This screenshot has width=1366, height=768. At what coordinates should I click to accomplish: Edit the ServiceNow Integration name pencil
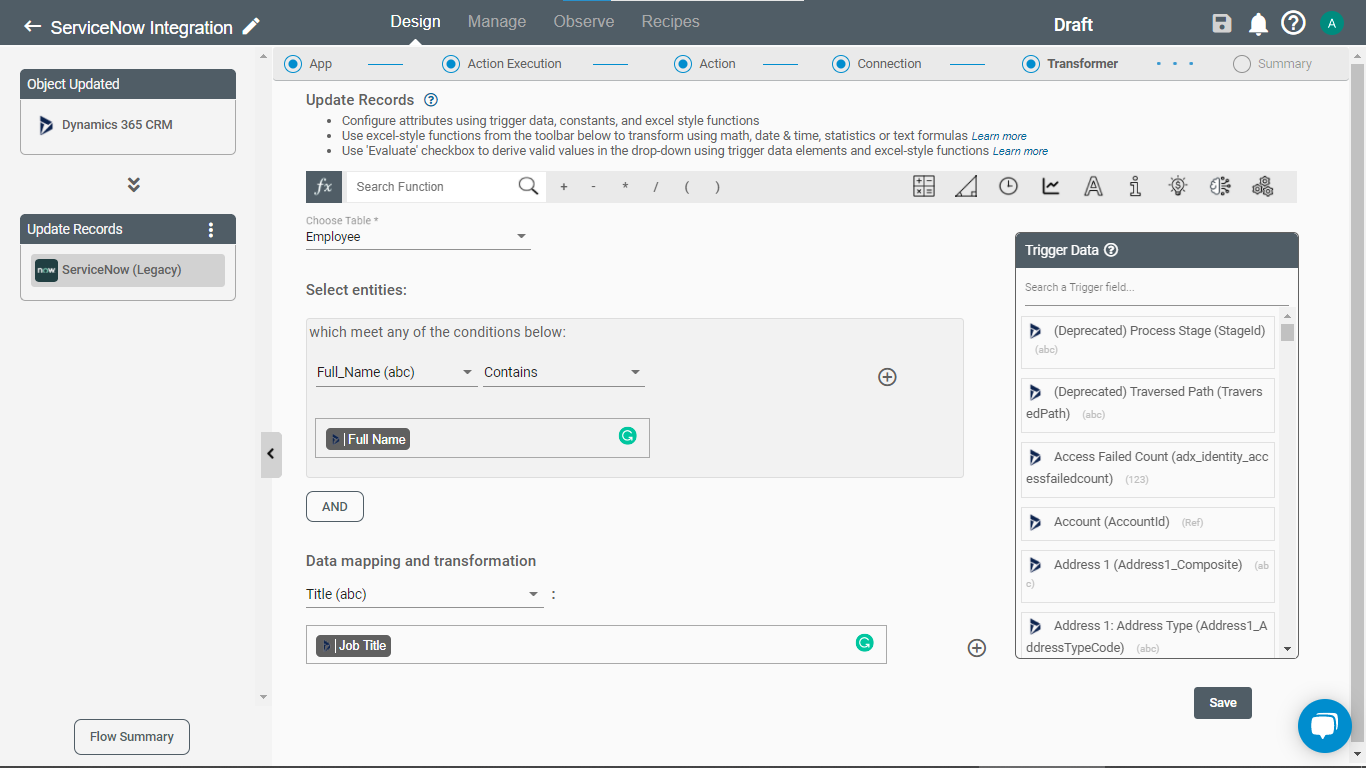coord(251,26)
